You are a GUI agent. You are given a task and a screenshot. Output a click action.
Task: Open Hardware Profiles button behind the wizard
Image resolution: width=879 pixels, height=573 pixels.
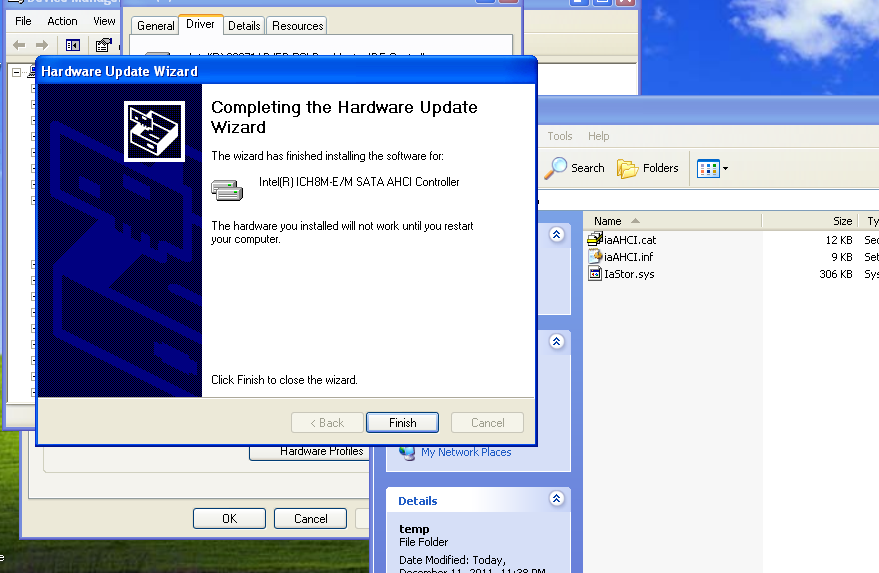click(309, 453)
